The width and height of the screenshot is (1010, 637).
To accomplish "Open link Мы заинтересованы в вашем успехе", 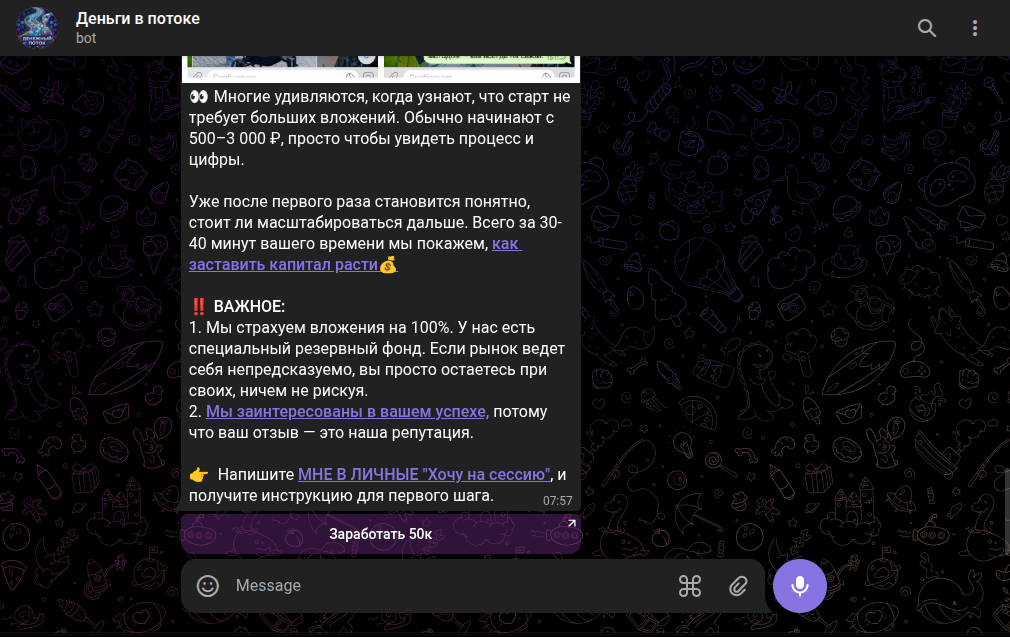I will 347,411.
